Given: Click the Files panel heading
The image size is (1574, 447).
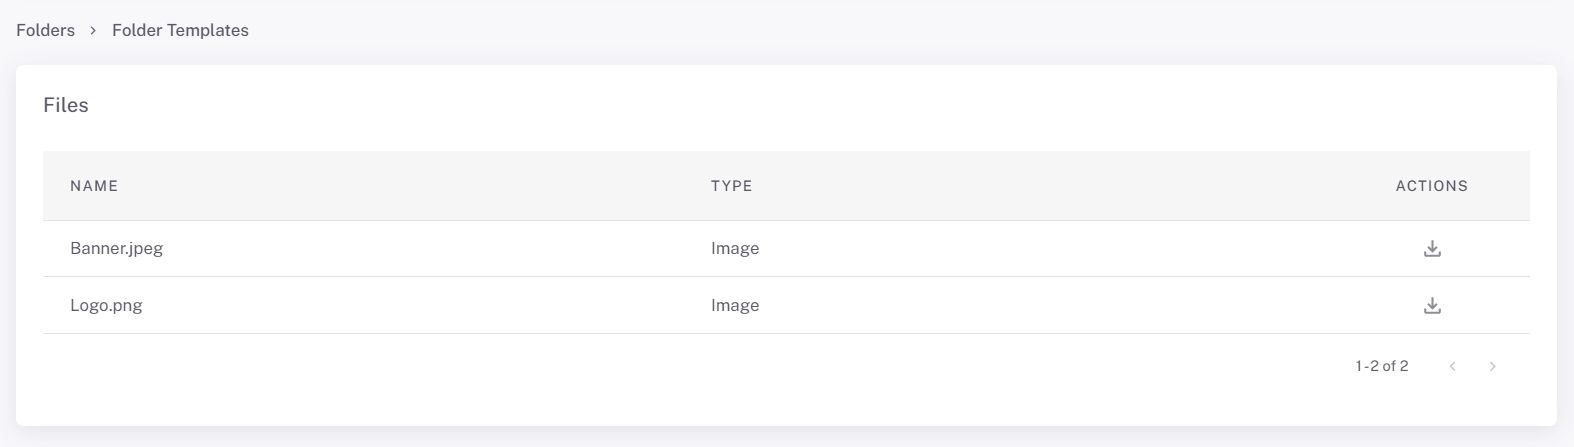Looking at the screenshot, I should [x=66, y=105].
